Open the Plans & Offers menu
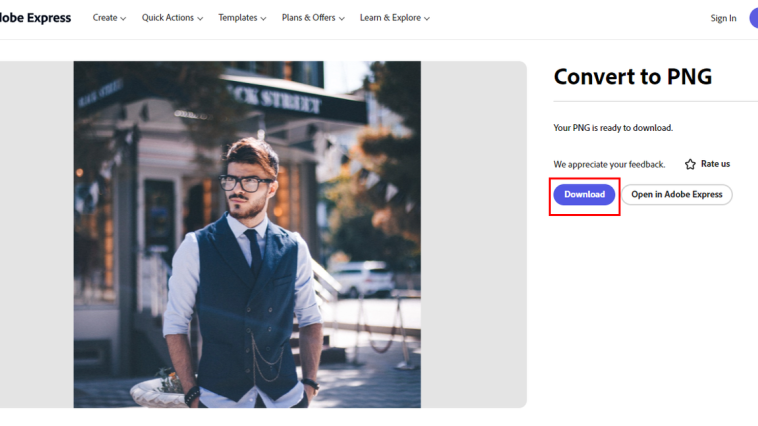Viewport: 758px width, 426px height. pos(308,18)
